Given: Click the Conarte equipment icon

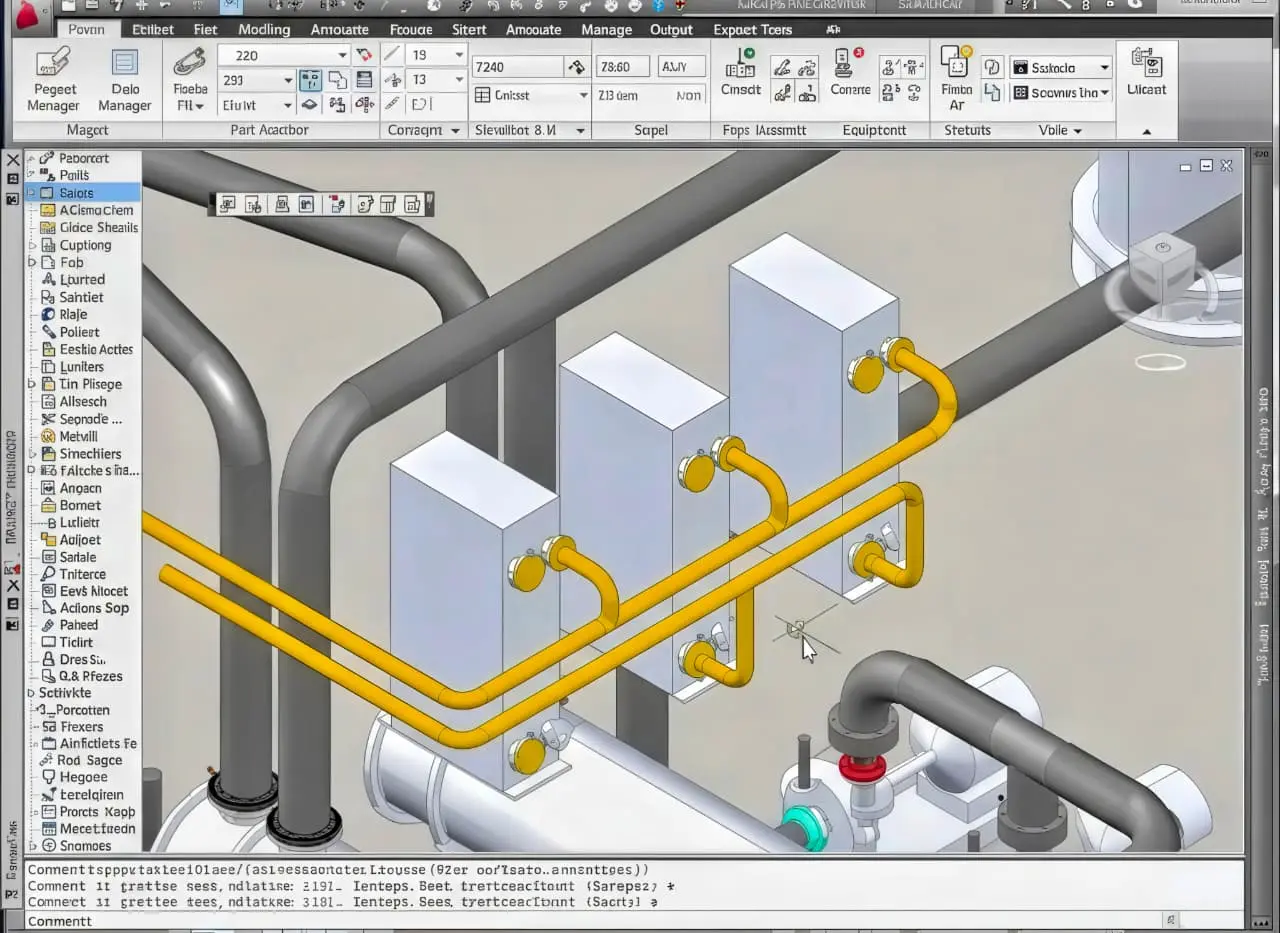Looking at the screenshot, I should 850,72.
